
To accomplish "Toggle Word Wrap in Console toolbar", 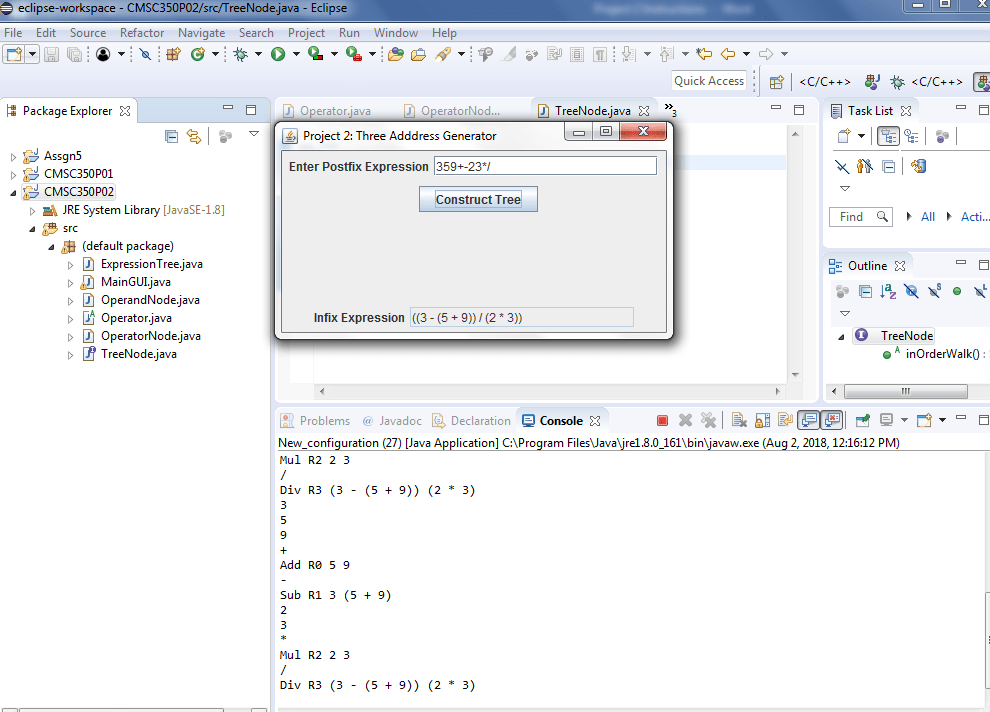I will [785, 420].
